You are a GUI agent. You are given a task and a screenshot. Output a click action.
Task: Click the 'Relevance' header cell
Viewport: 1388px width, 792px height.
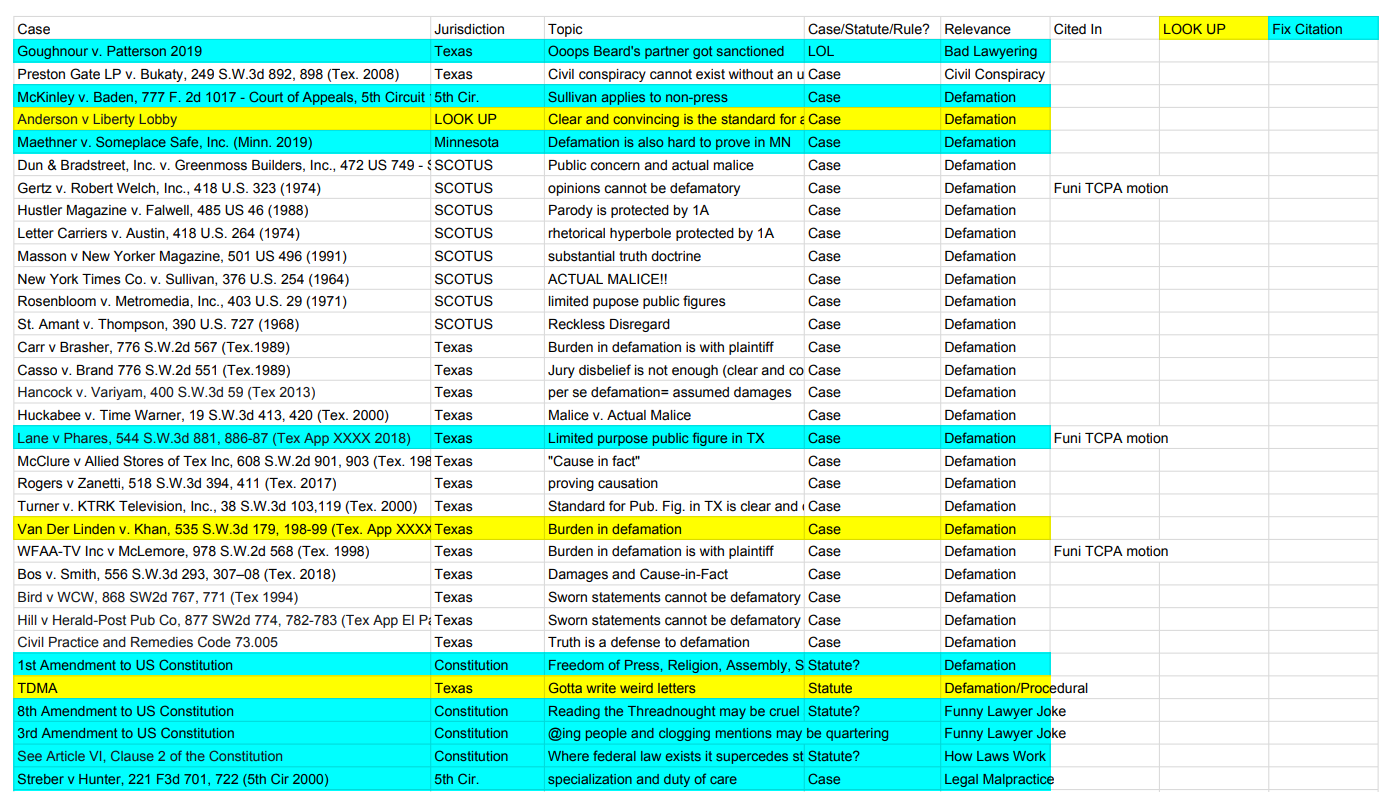point(995,29)
